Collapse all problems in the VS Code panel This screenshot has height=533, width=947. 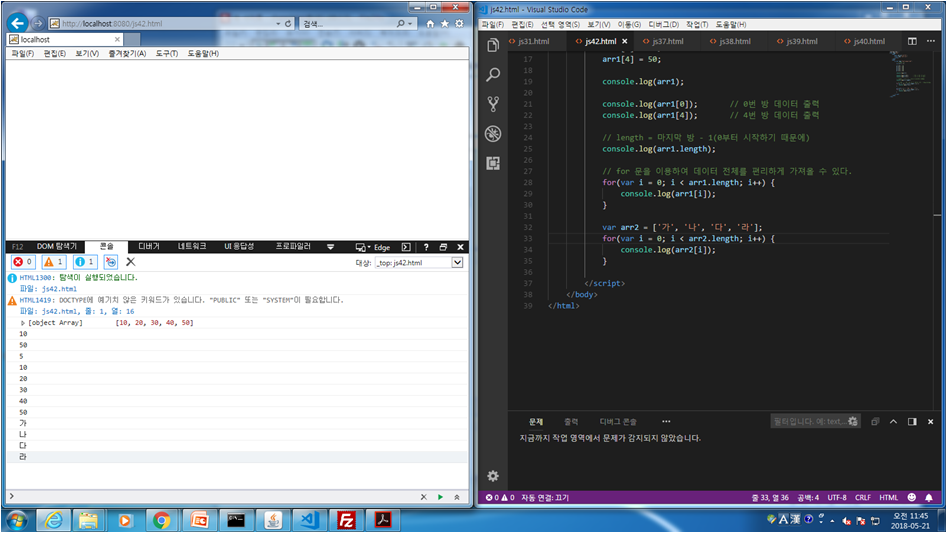(875, 421)
